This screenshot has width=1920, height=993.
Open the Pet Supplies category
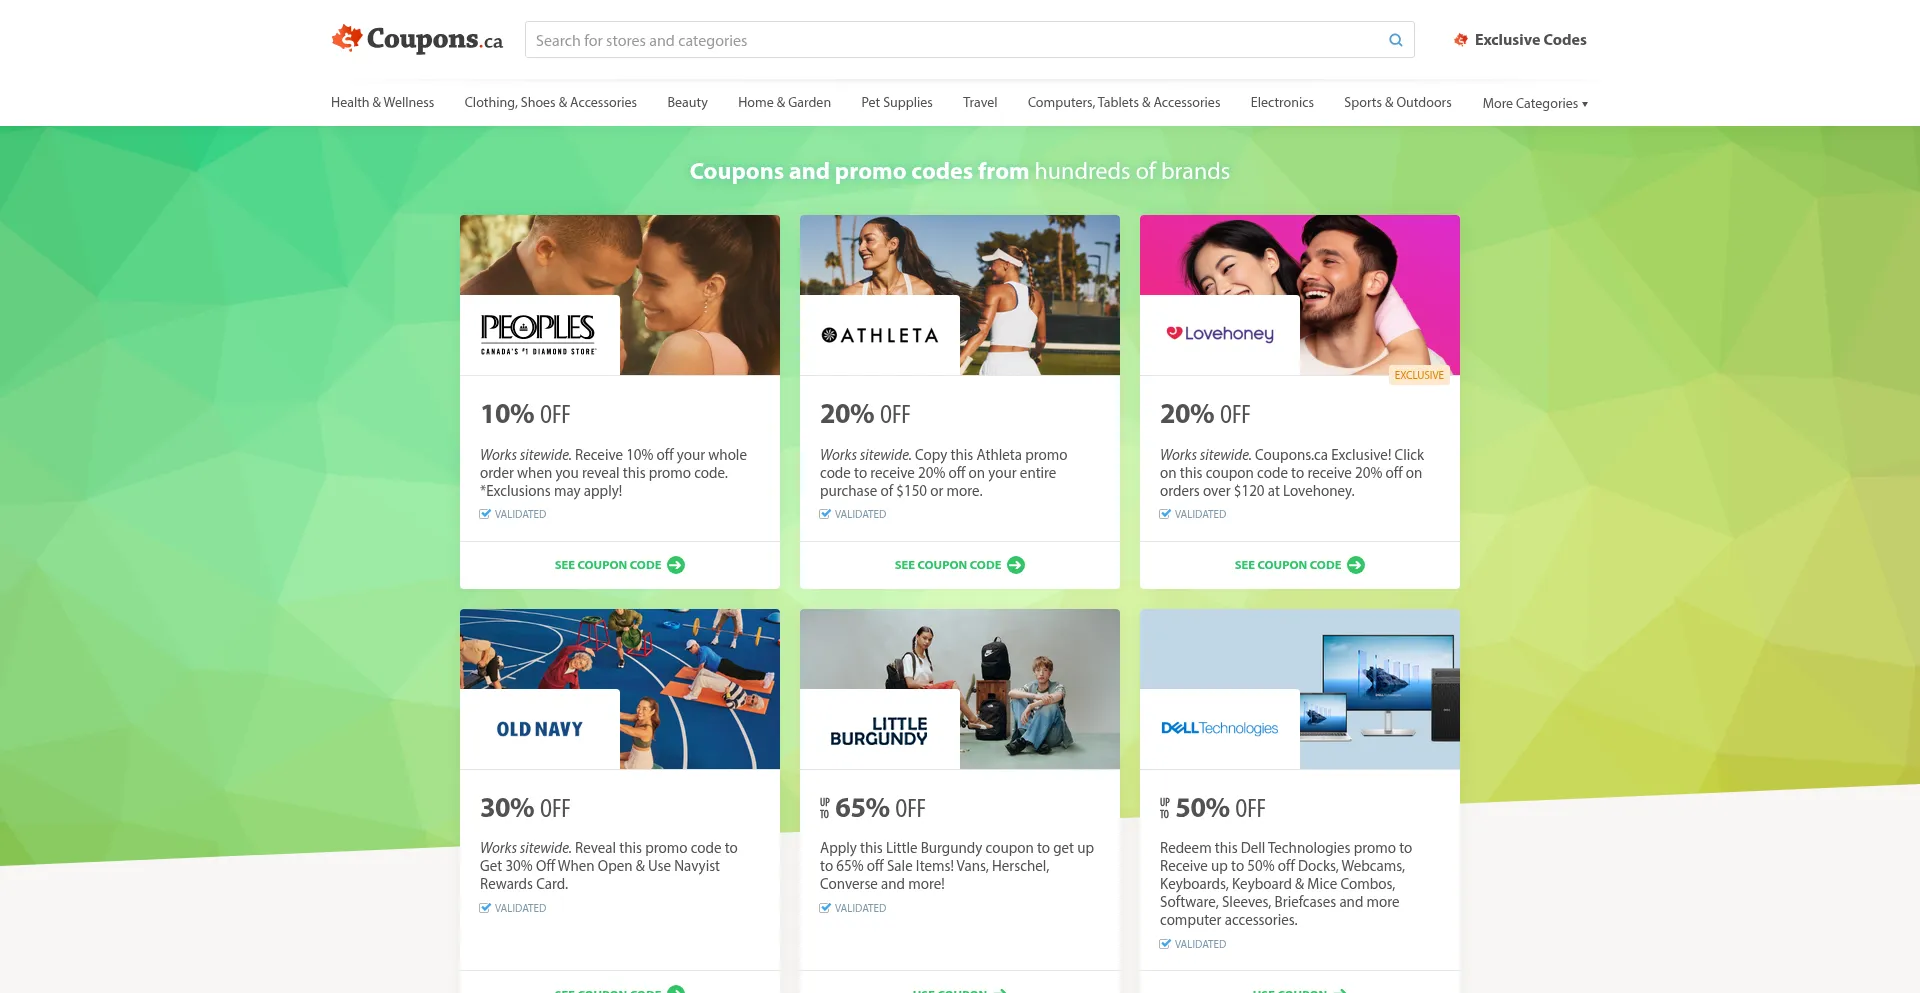coord(896,102)
